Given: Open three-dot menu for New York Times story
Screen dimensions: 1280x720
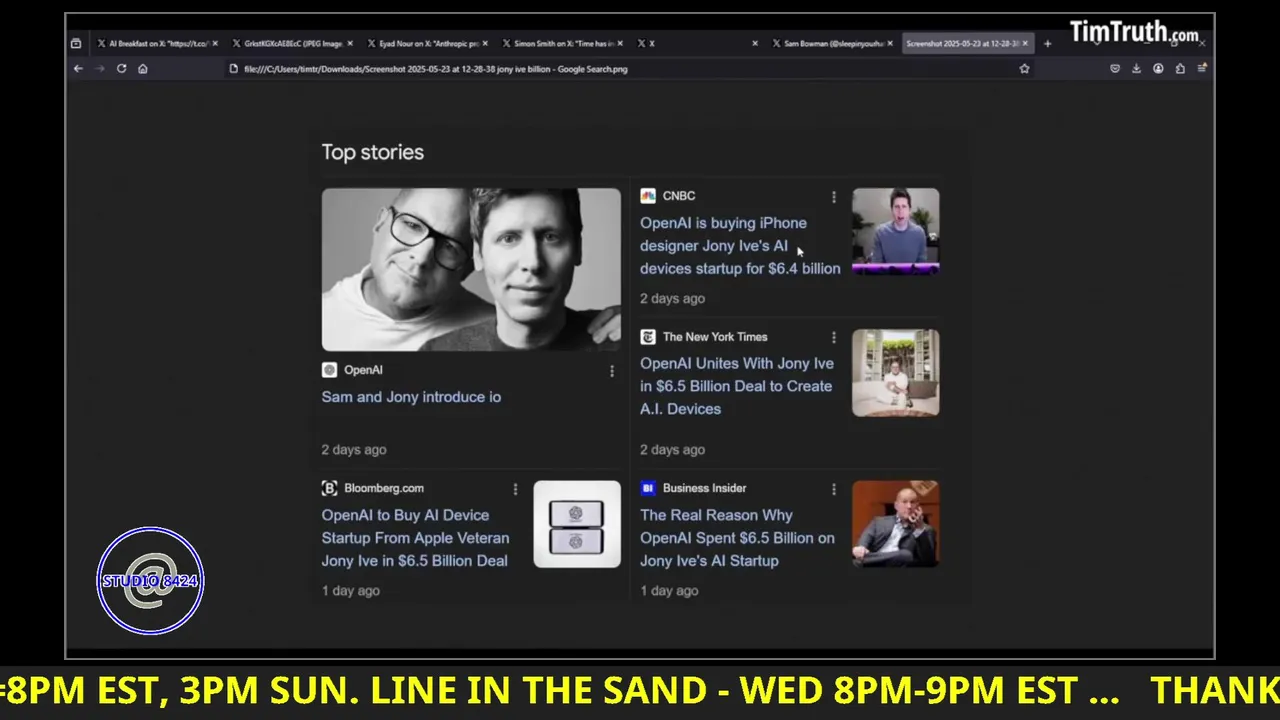Looking at the screenshot, I should pyautogui.click(x=833, y=338).
